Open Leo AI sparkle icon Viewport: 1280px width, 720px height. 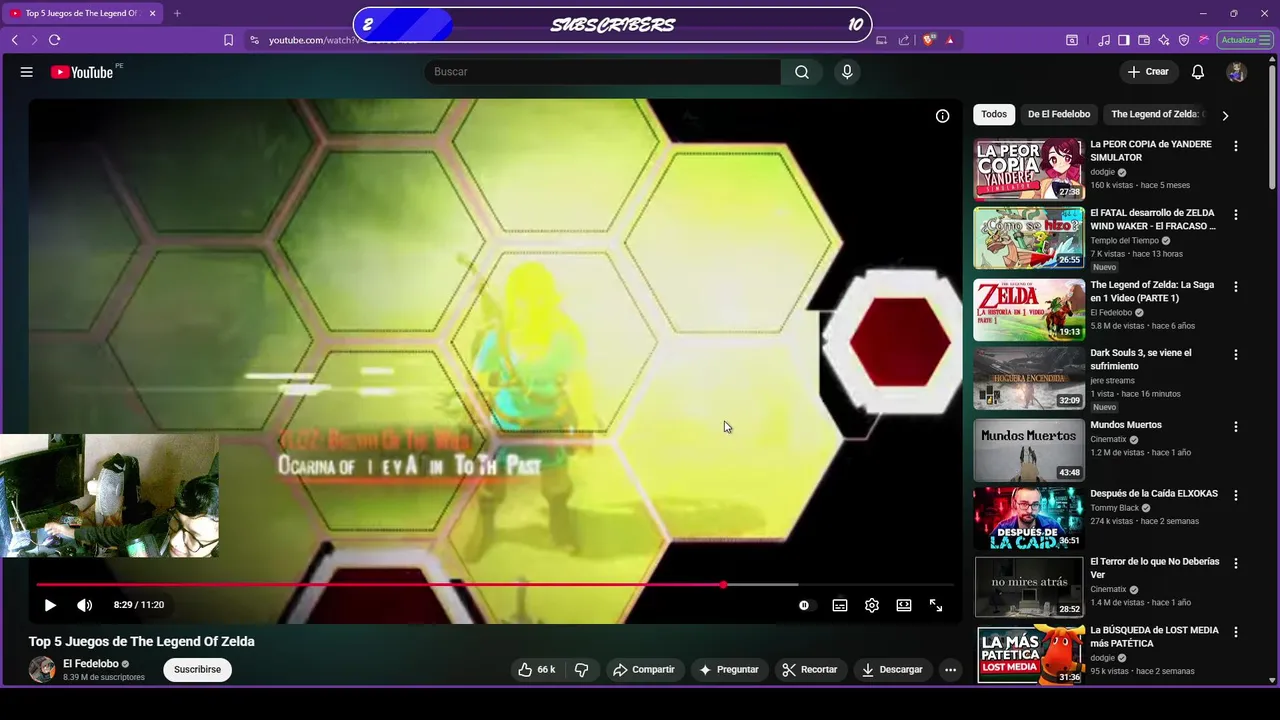(1164, 40)
